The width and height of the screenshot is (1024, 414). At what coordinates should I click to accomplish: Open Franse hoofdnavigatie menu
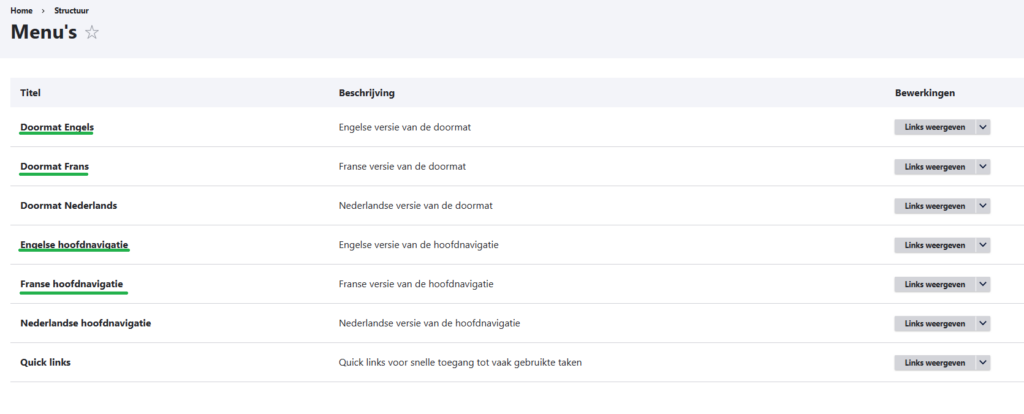point(71,284)
